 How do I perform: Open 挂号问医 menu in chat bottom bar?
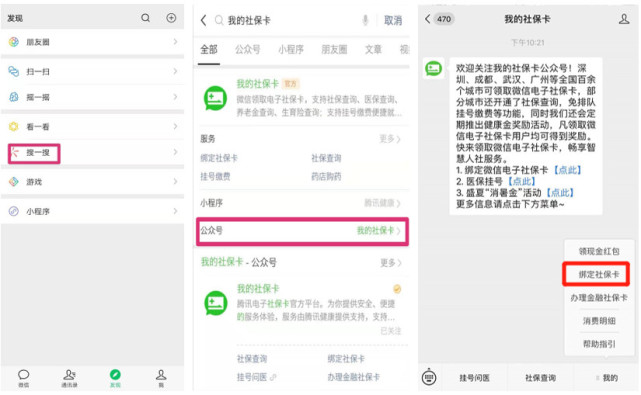474,378
